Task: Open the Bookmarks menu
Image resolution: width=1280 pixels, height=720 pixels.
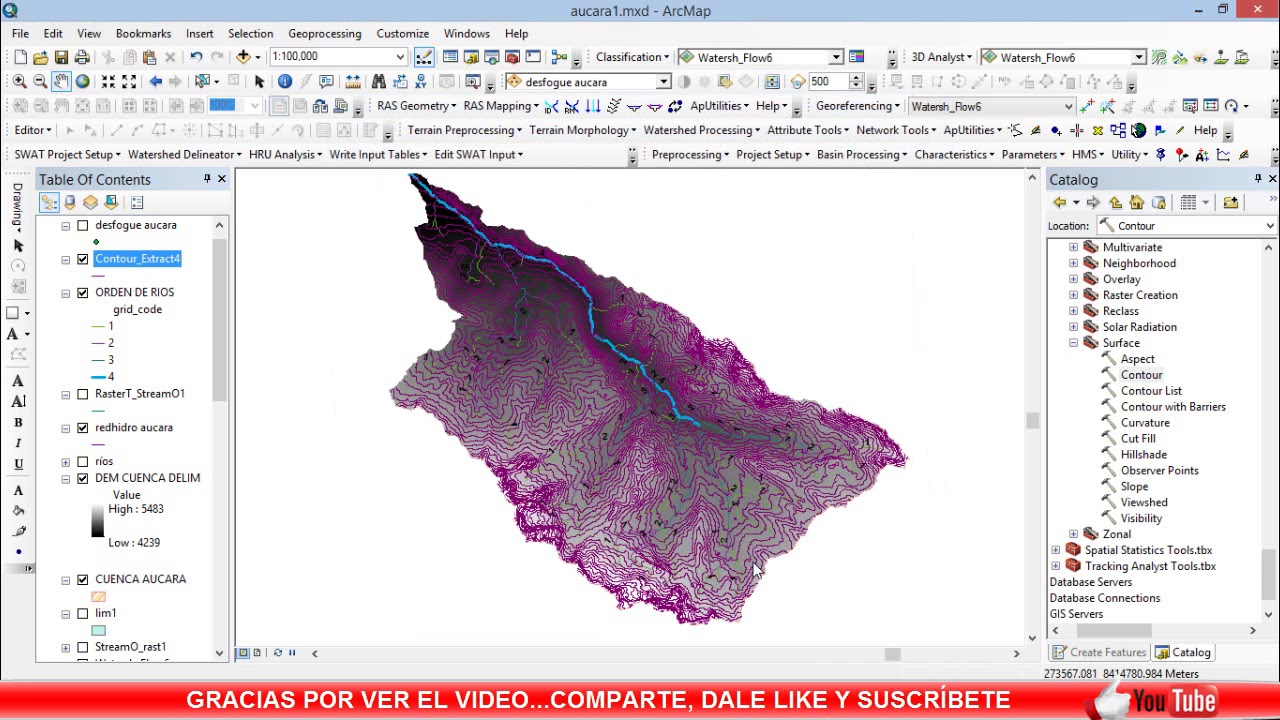Action: point(143,34)
